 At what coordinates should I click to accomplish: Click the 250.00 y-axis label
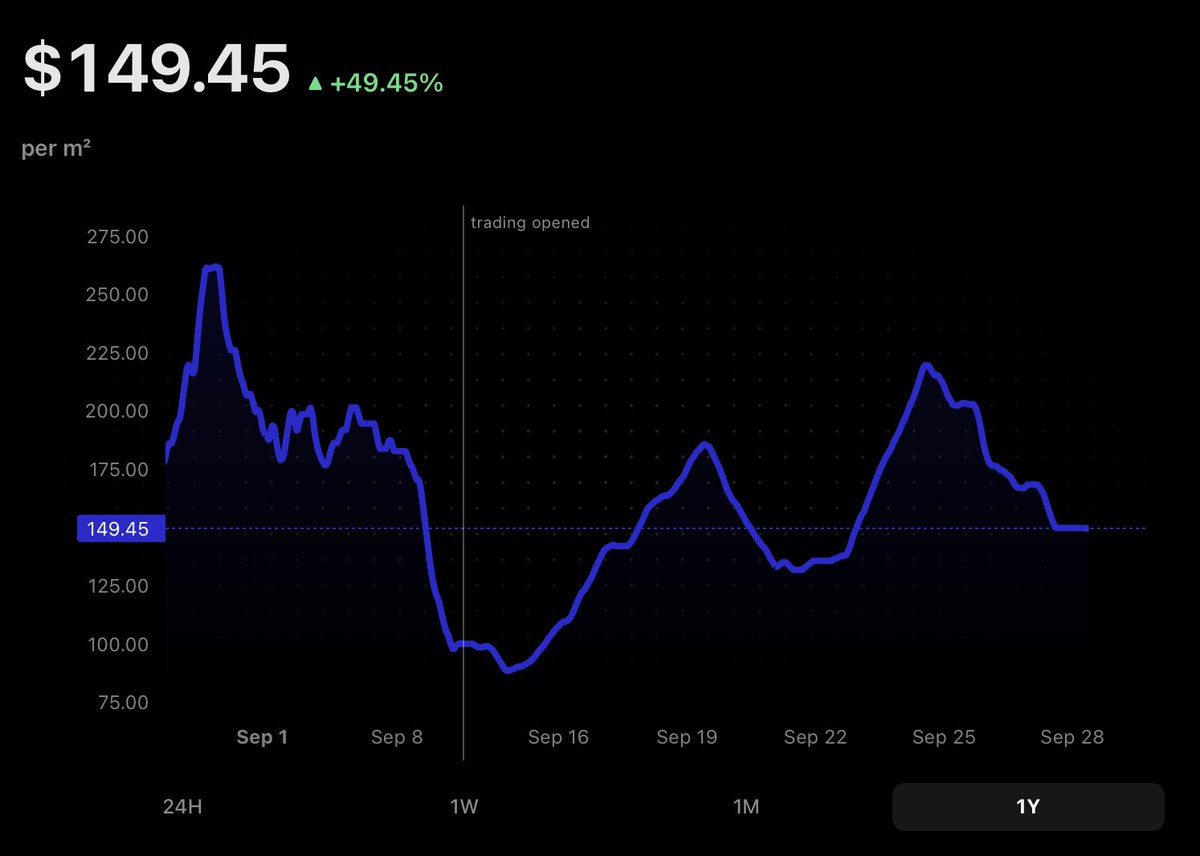click(118, 294)
